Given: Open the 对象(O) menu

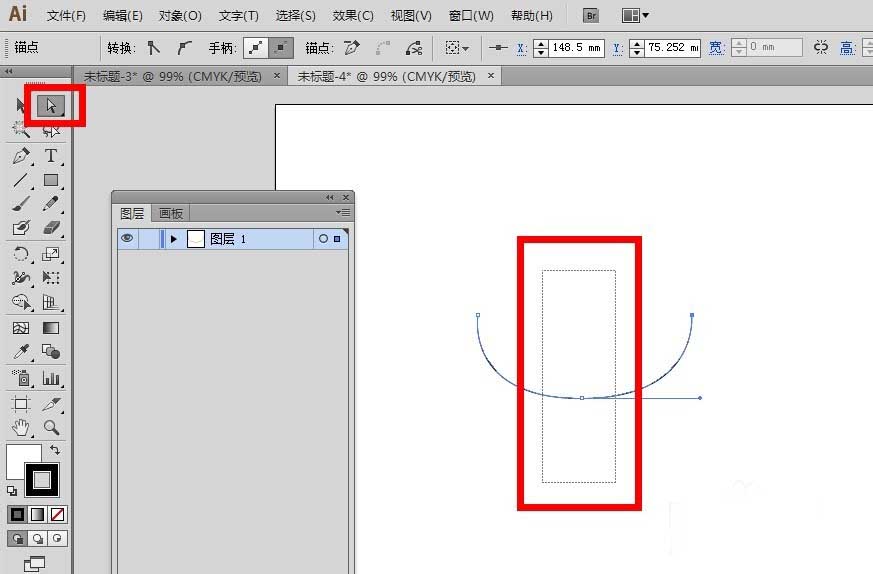Looking at the screenshot, I should click(180, 16).
